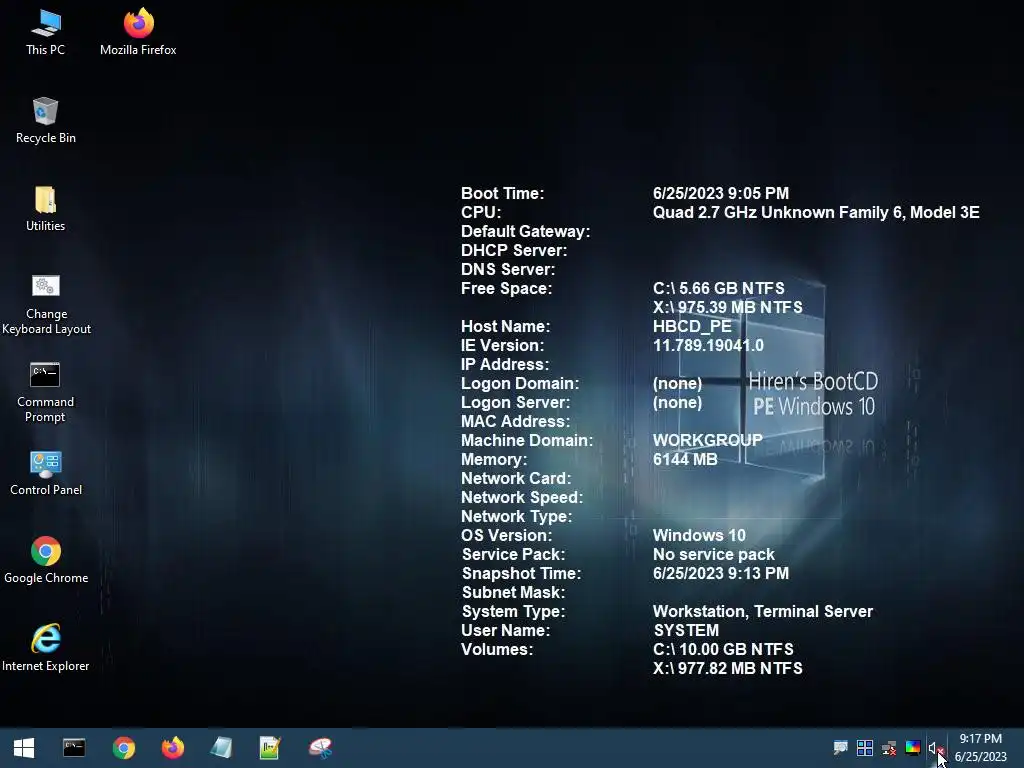The image size is (1024, 768).
Task: Click the monitor tray icon
Action: [x=840, y=747]
